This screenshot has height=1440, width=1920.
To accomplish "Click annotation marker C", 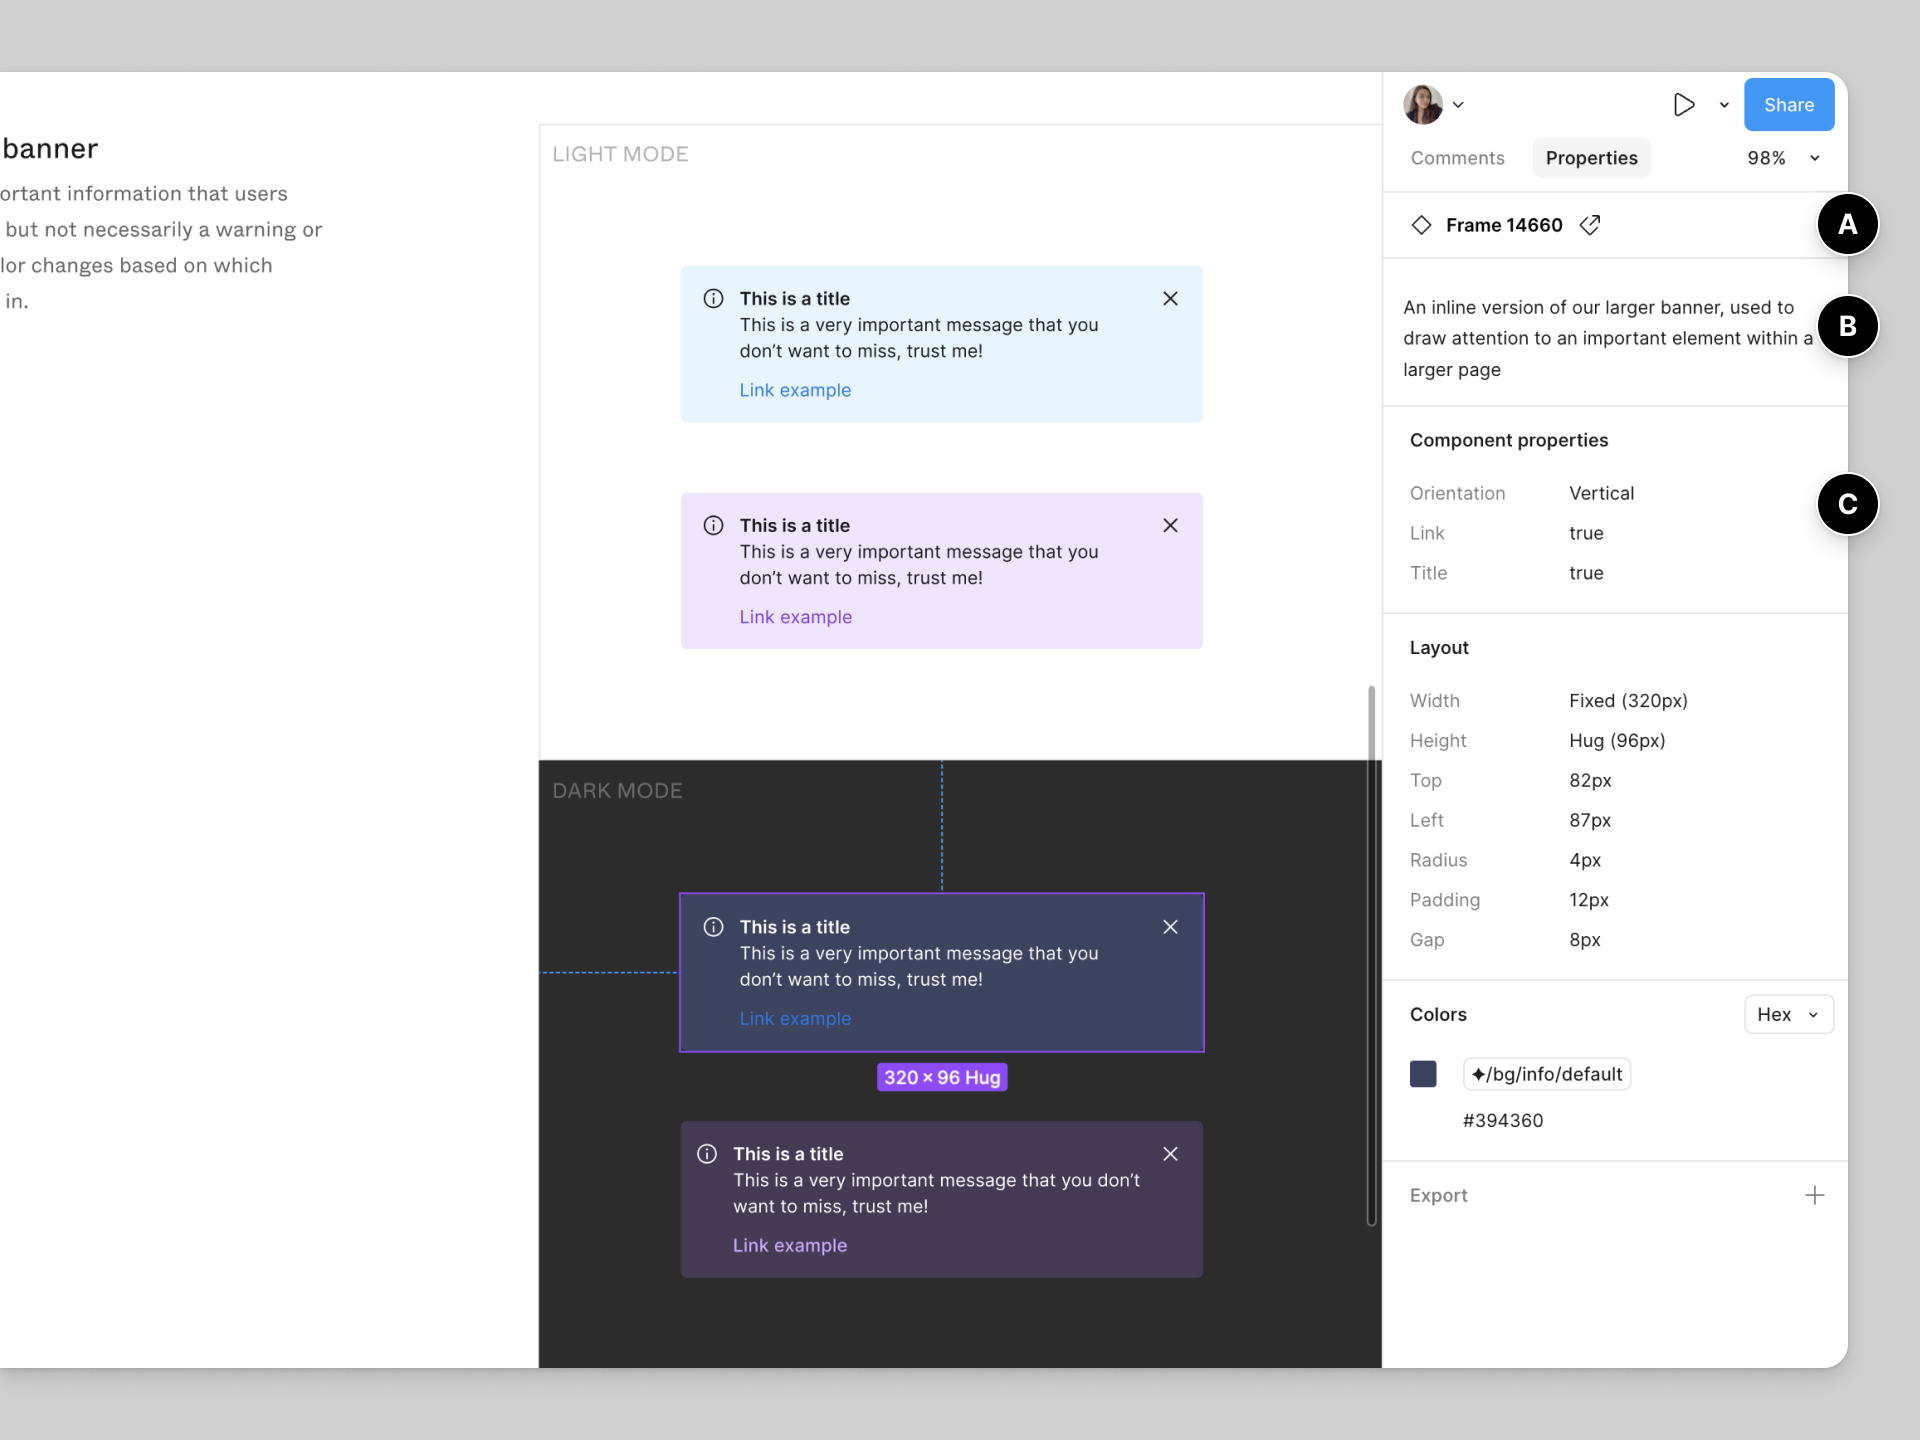I will click(x=1847, y=504).
